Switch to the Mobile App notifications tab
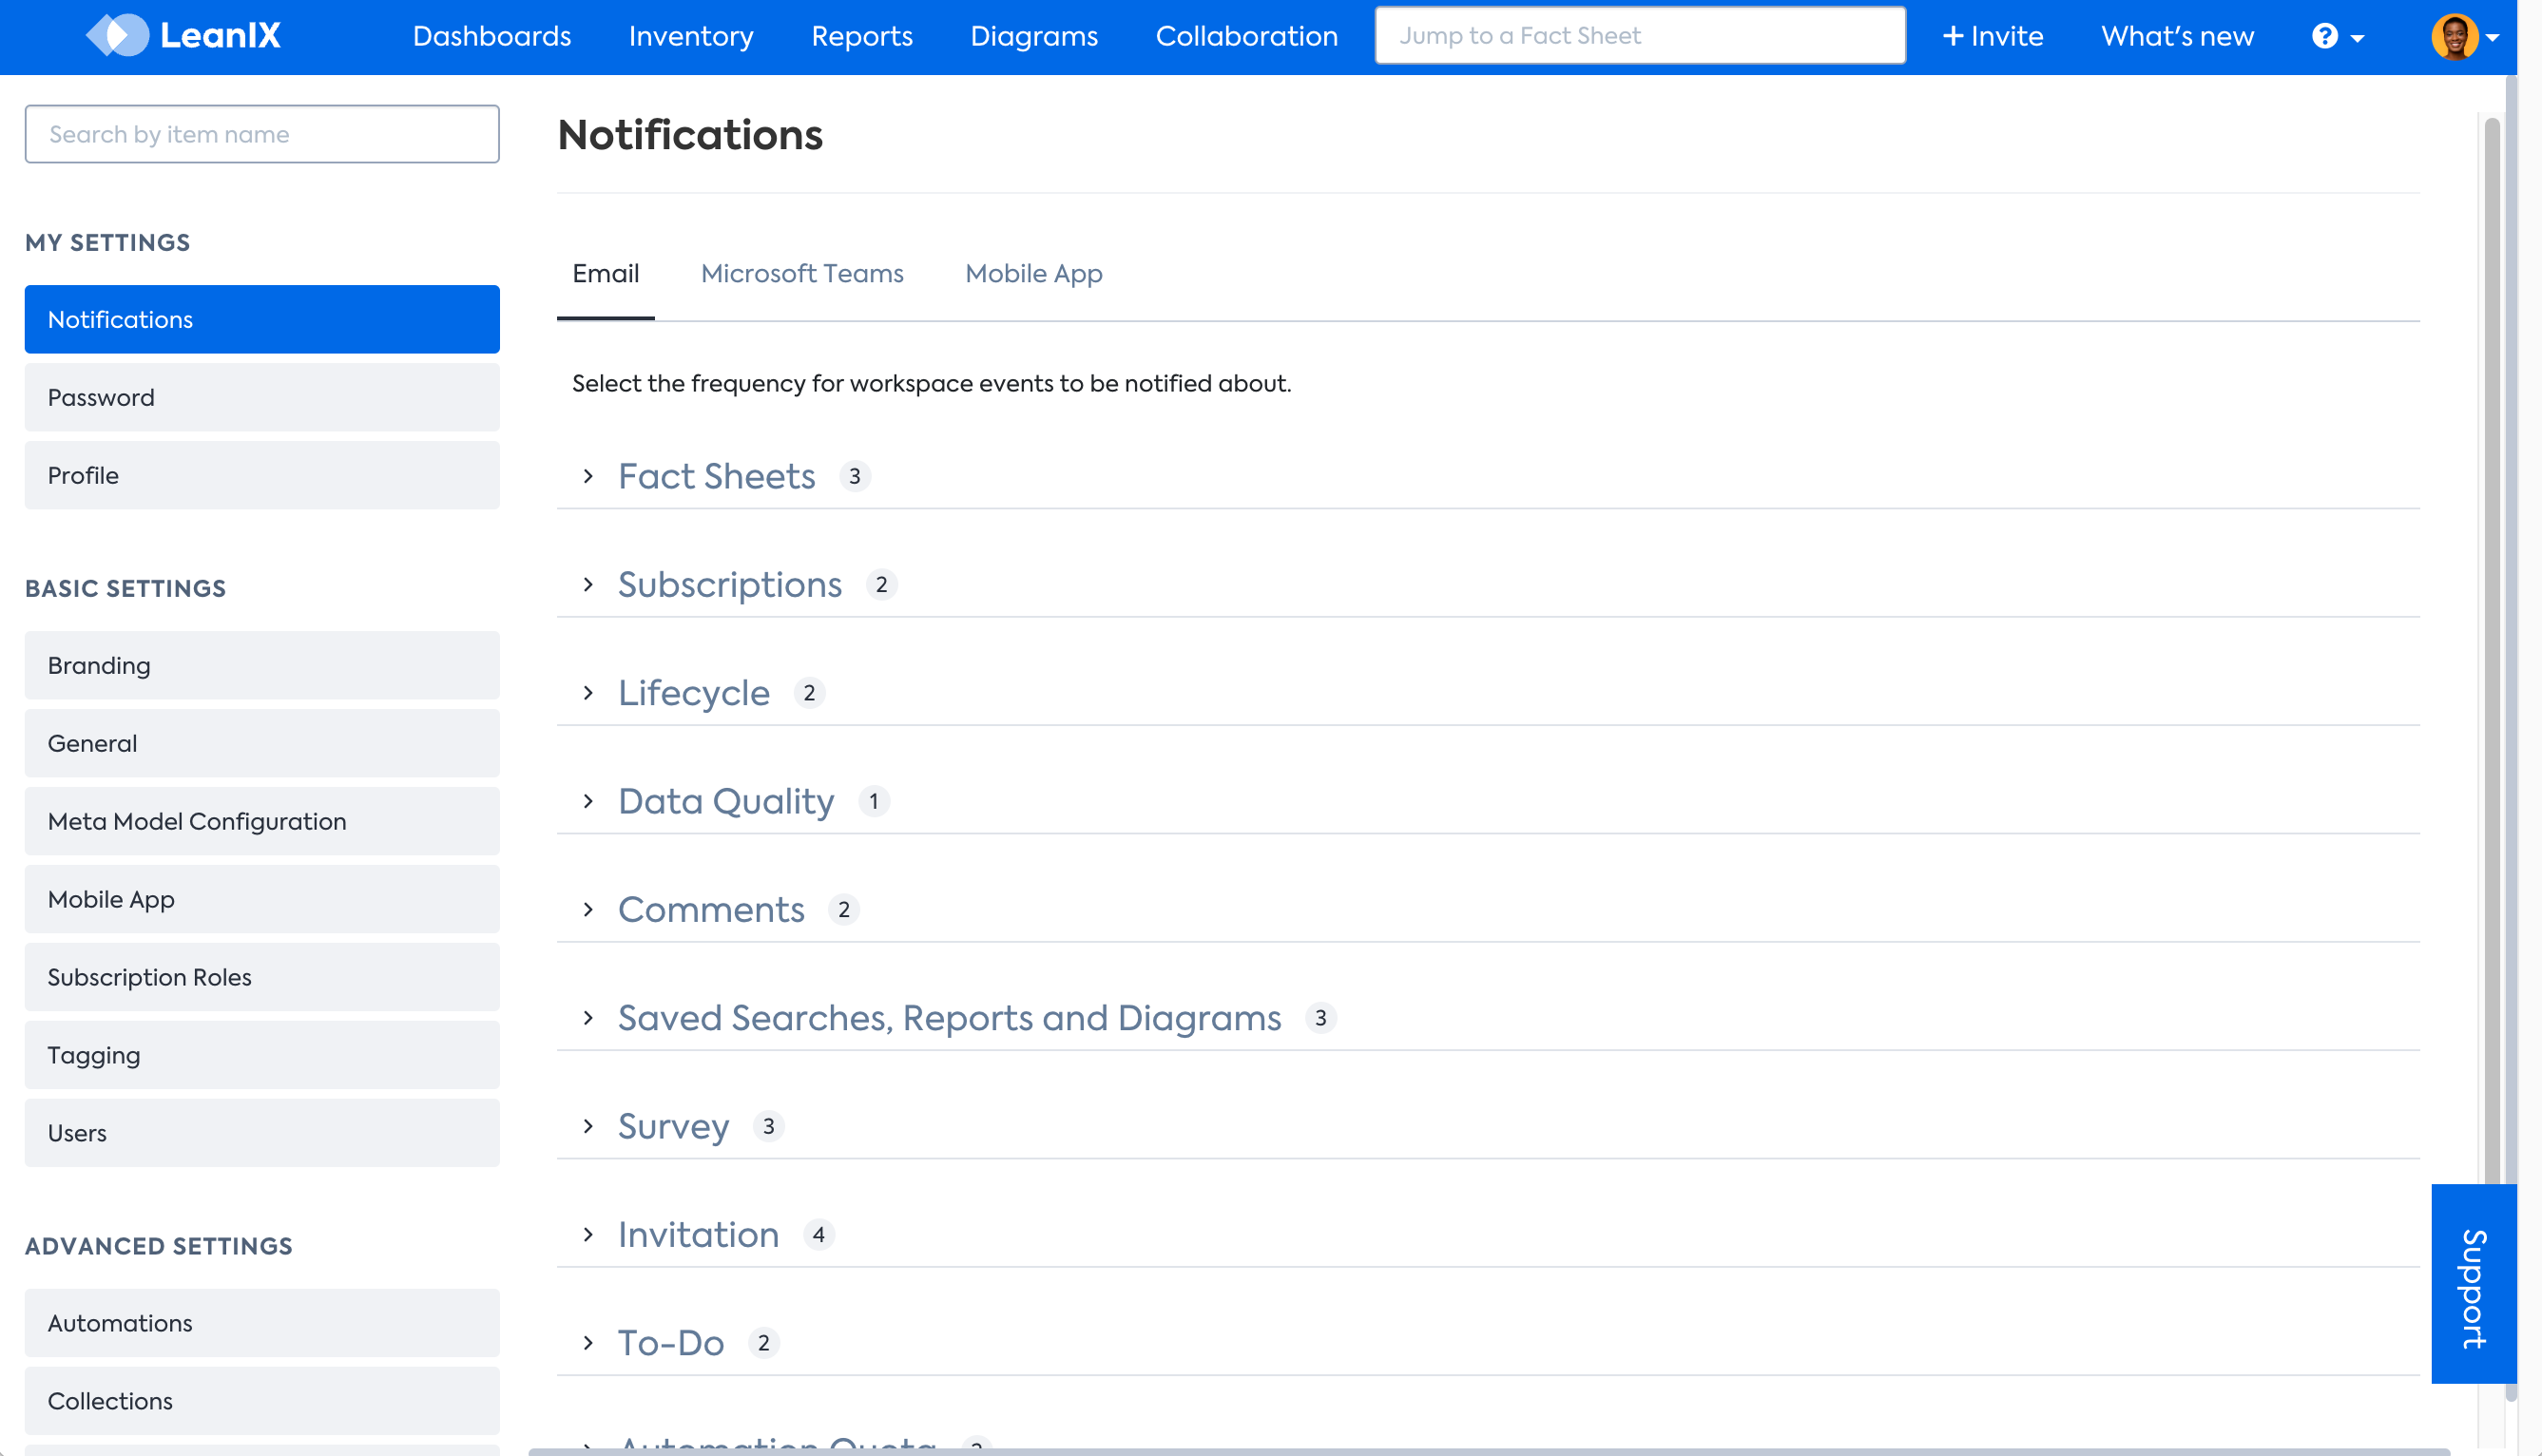This screenshot has width=2542, height=1456. tap(1033, 273)
